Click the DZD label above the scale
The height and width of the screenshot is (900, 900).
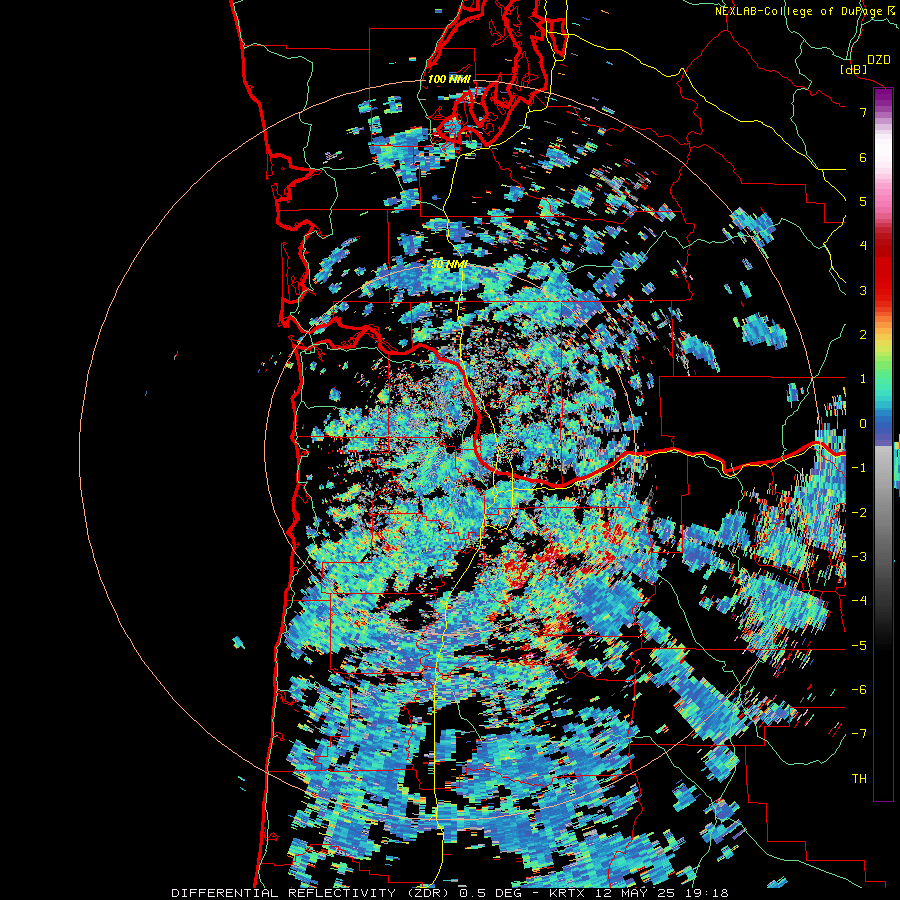(x=878, y=60)
